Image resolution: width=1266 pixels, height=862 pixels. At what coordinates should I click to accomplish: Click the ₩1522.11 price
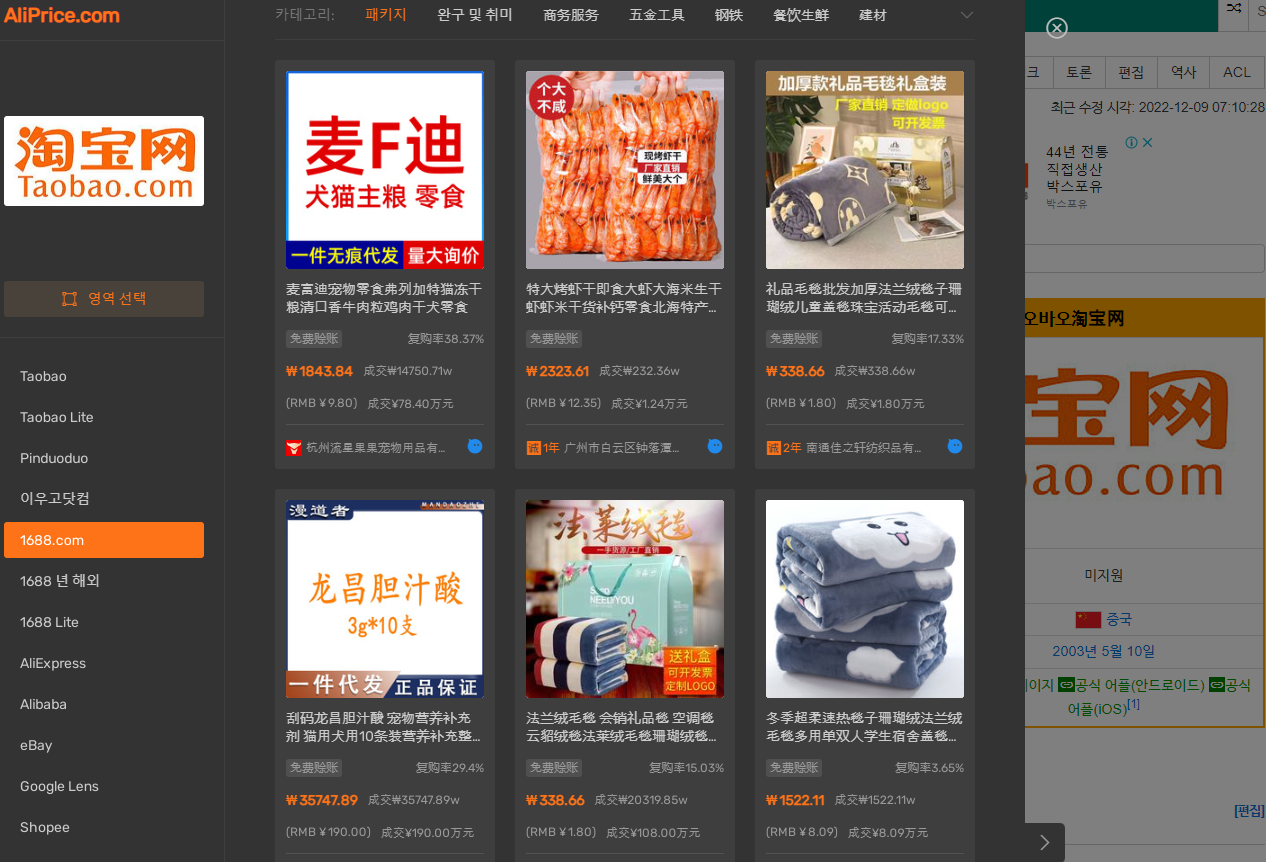pos(795,800)
